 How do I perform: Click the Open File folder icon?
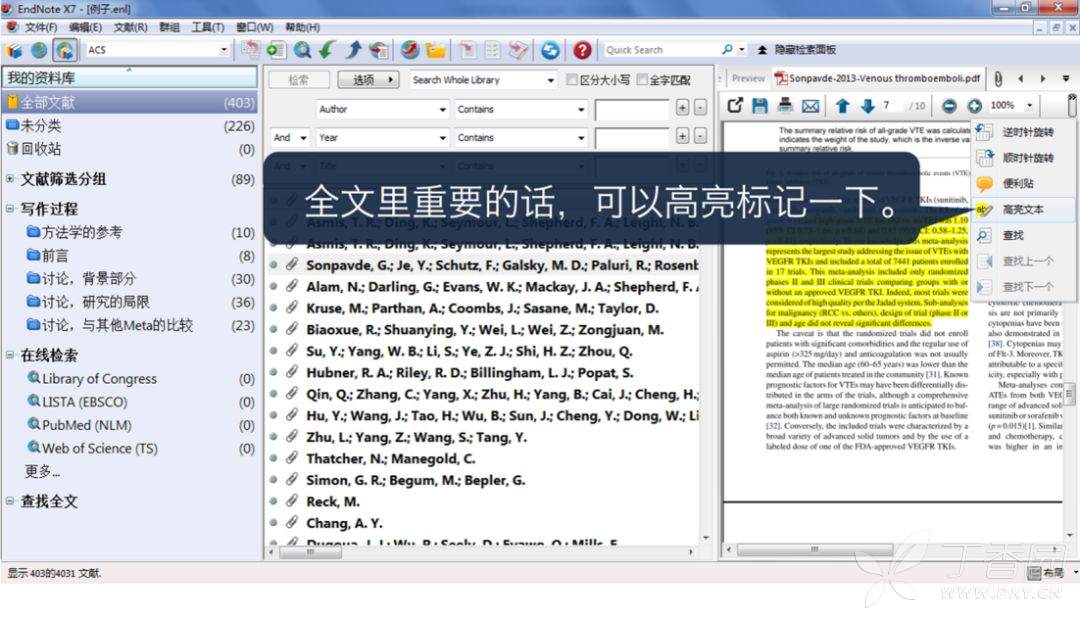coord(435,50)
